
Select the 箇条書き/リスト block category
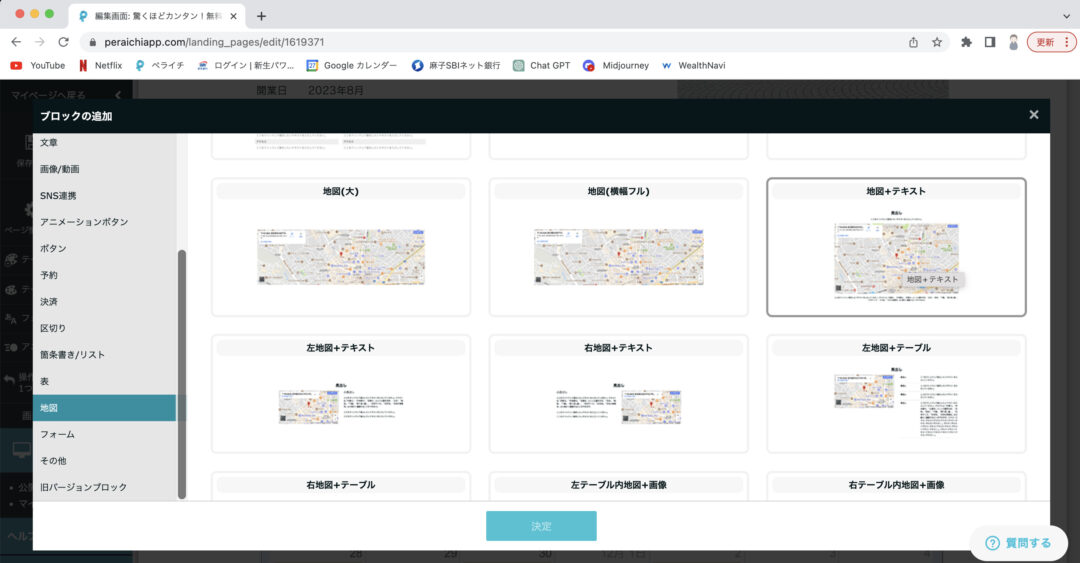click(x=105, y=354)
